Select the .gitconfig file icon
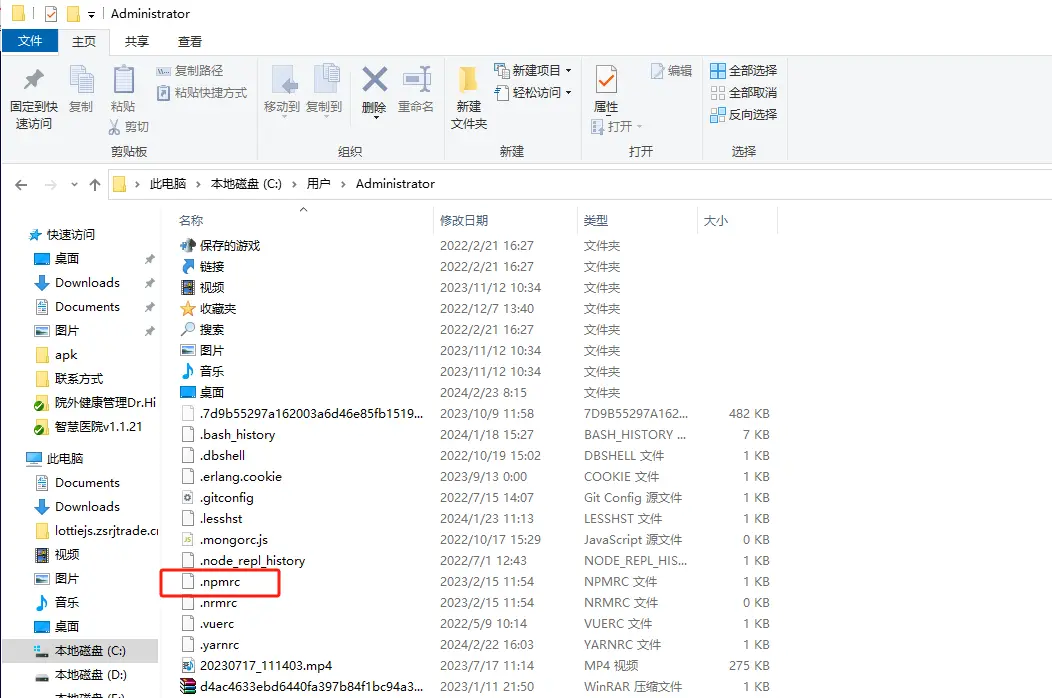1052x698 pixels. click(x=188, y=497)
